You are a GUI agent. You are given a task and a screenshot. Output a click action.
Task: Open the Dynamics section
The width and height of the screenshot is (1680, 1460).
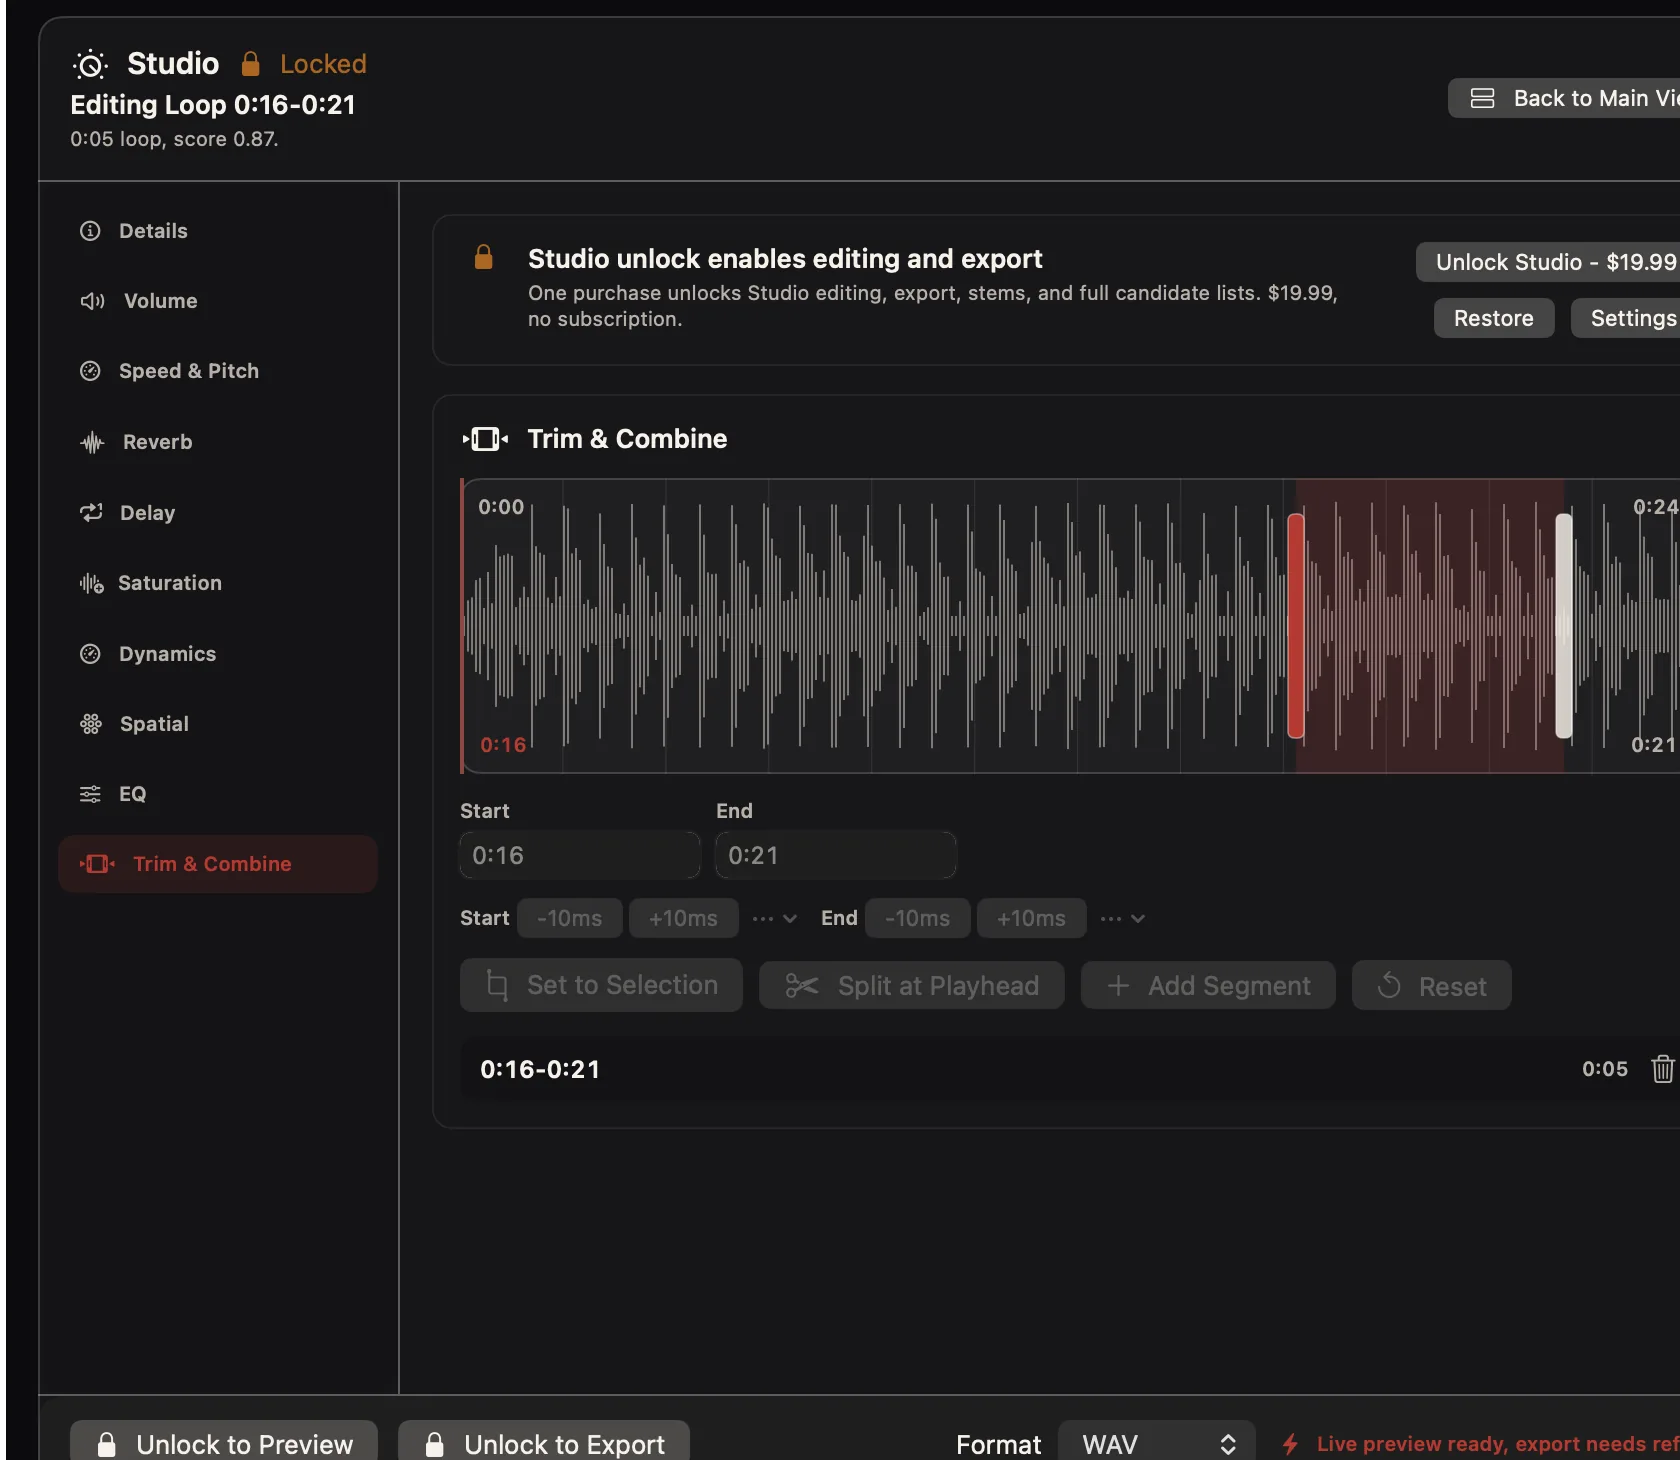click(218, 654)
